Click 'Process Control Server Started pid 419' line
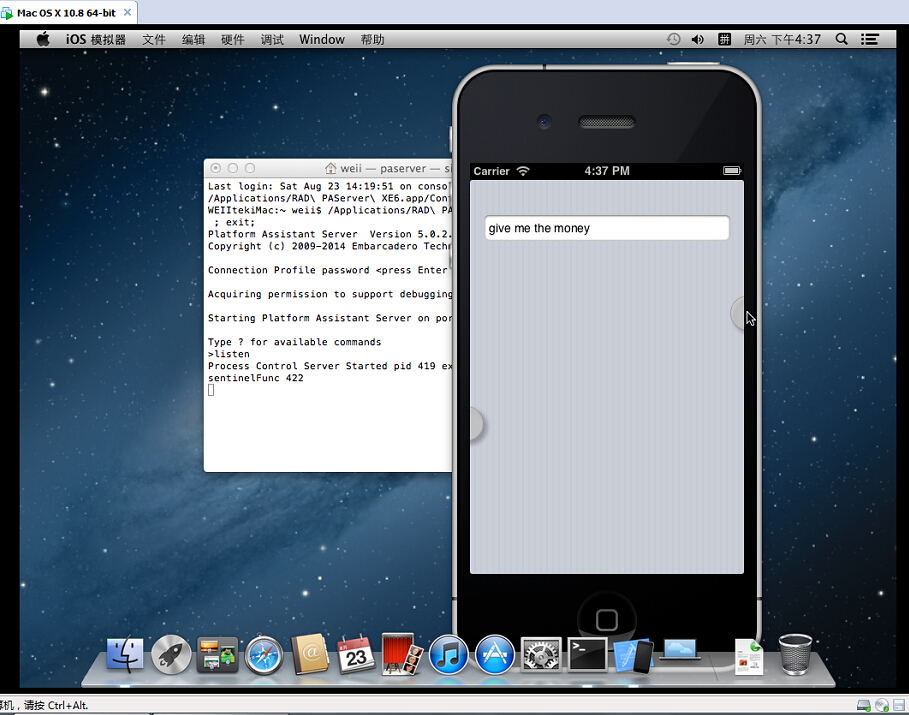The width and height of the screenshot is (909, 715). coord(329,366)
